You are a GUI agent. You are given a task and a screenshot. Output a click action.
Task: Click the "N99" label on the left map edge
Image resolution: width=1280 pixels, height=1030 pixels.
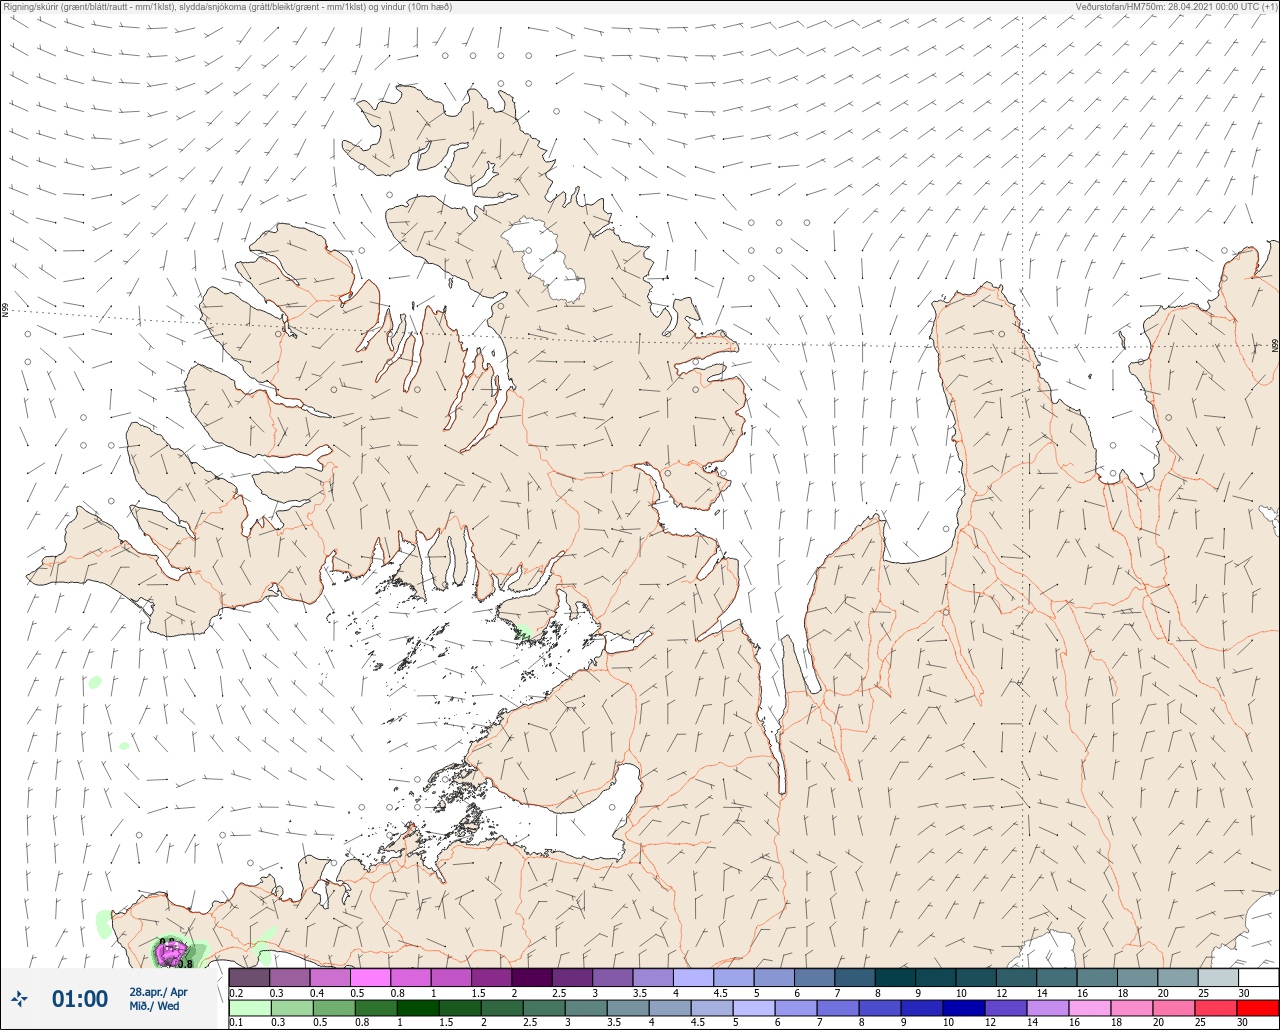pyautogui.click(x=5, y=311)
